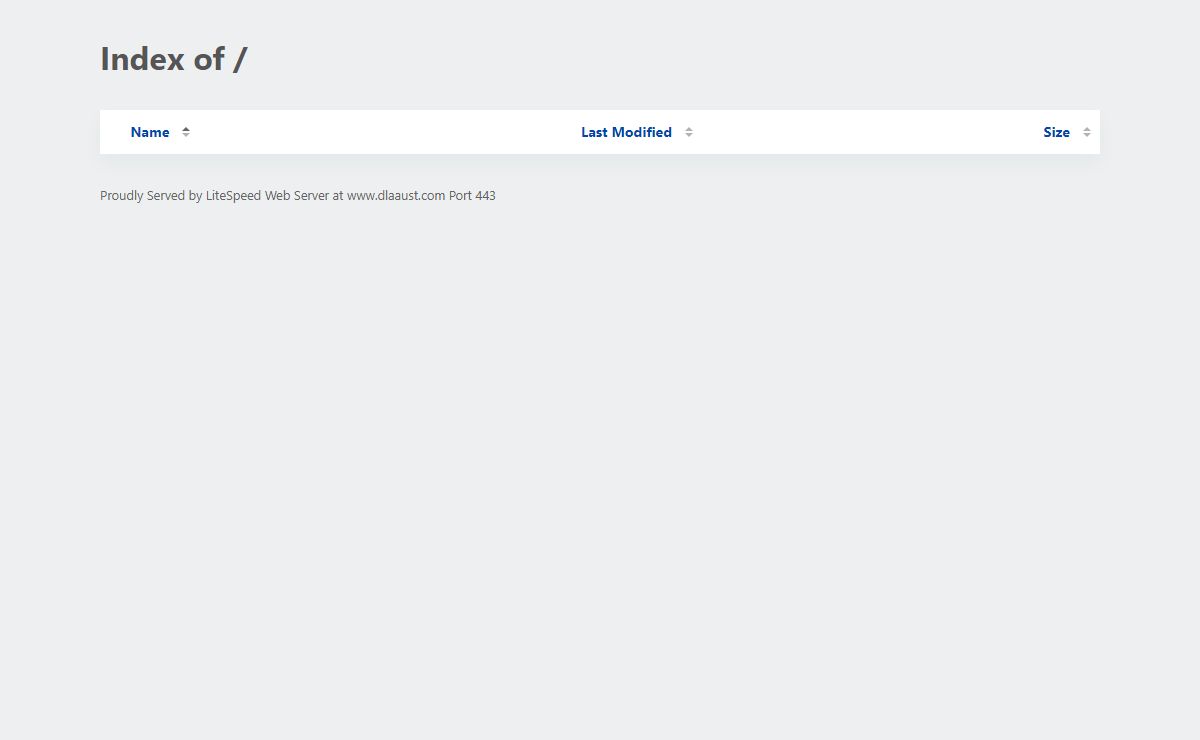Viewport: 1200px width, 740px height.
Task: Click the sort arrows icon beside Name
Action: (186, 132)
